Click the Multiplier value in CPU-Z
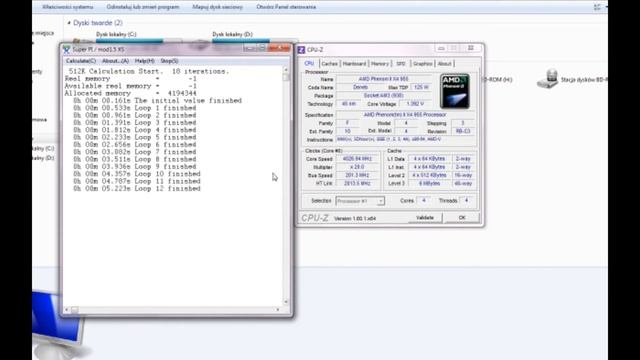640x360 pixels. 357,167
